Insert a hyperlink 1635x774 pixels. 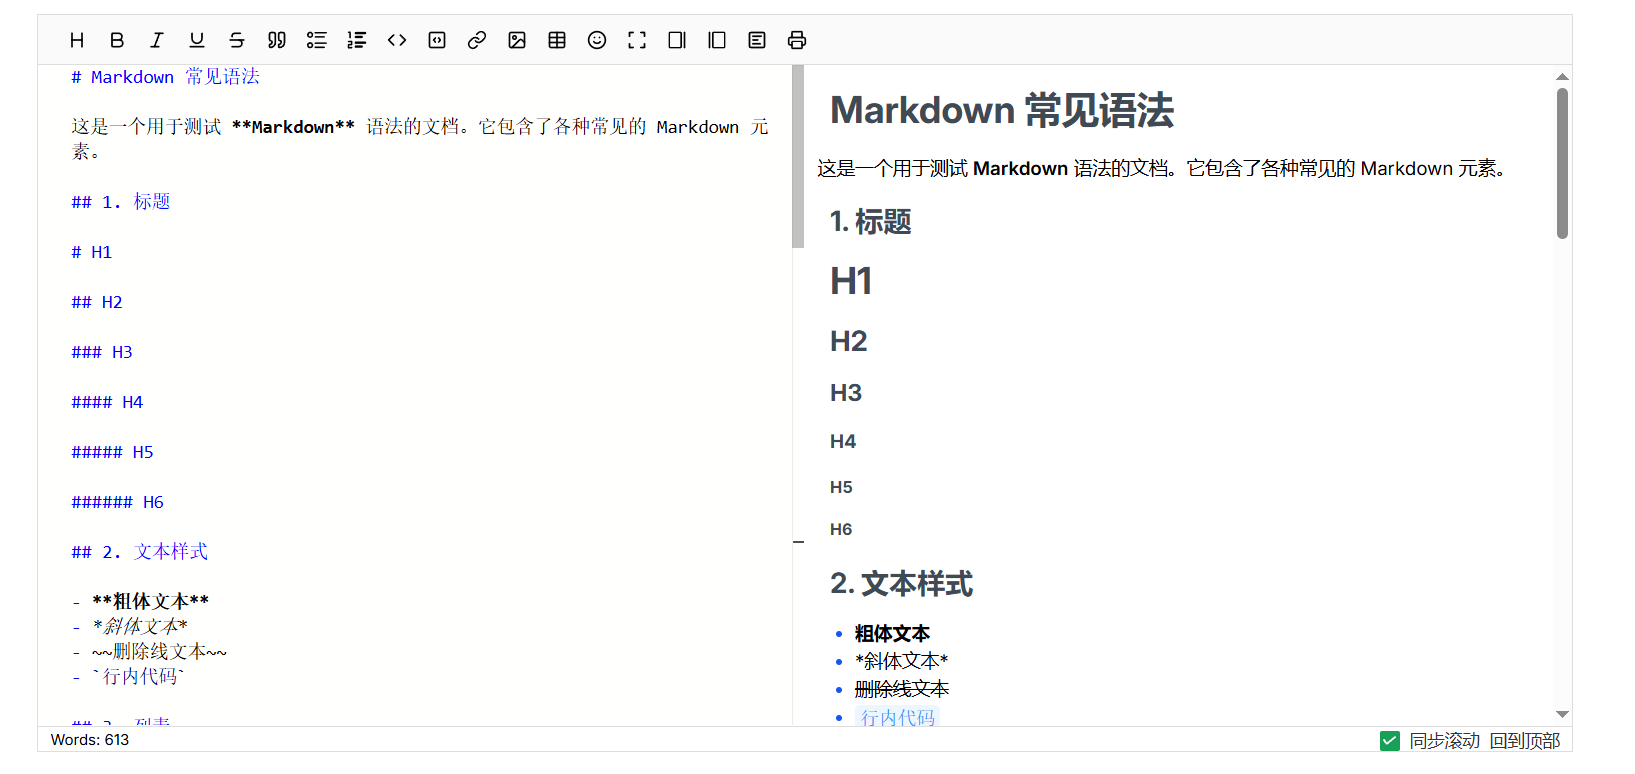point(477,40)
